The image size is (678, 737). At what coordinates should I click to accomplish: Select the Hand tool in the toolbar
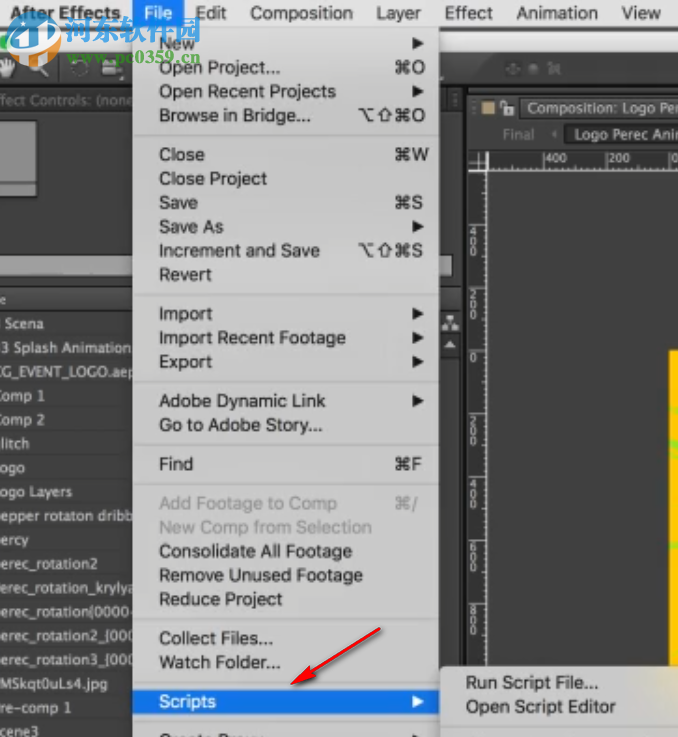[7, 69]
